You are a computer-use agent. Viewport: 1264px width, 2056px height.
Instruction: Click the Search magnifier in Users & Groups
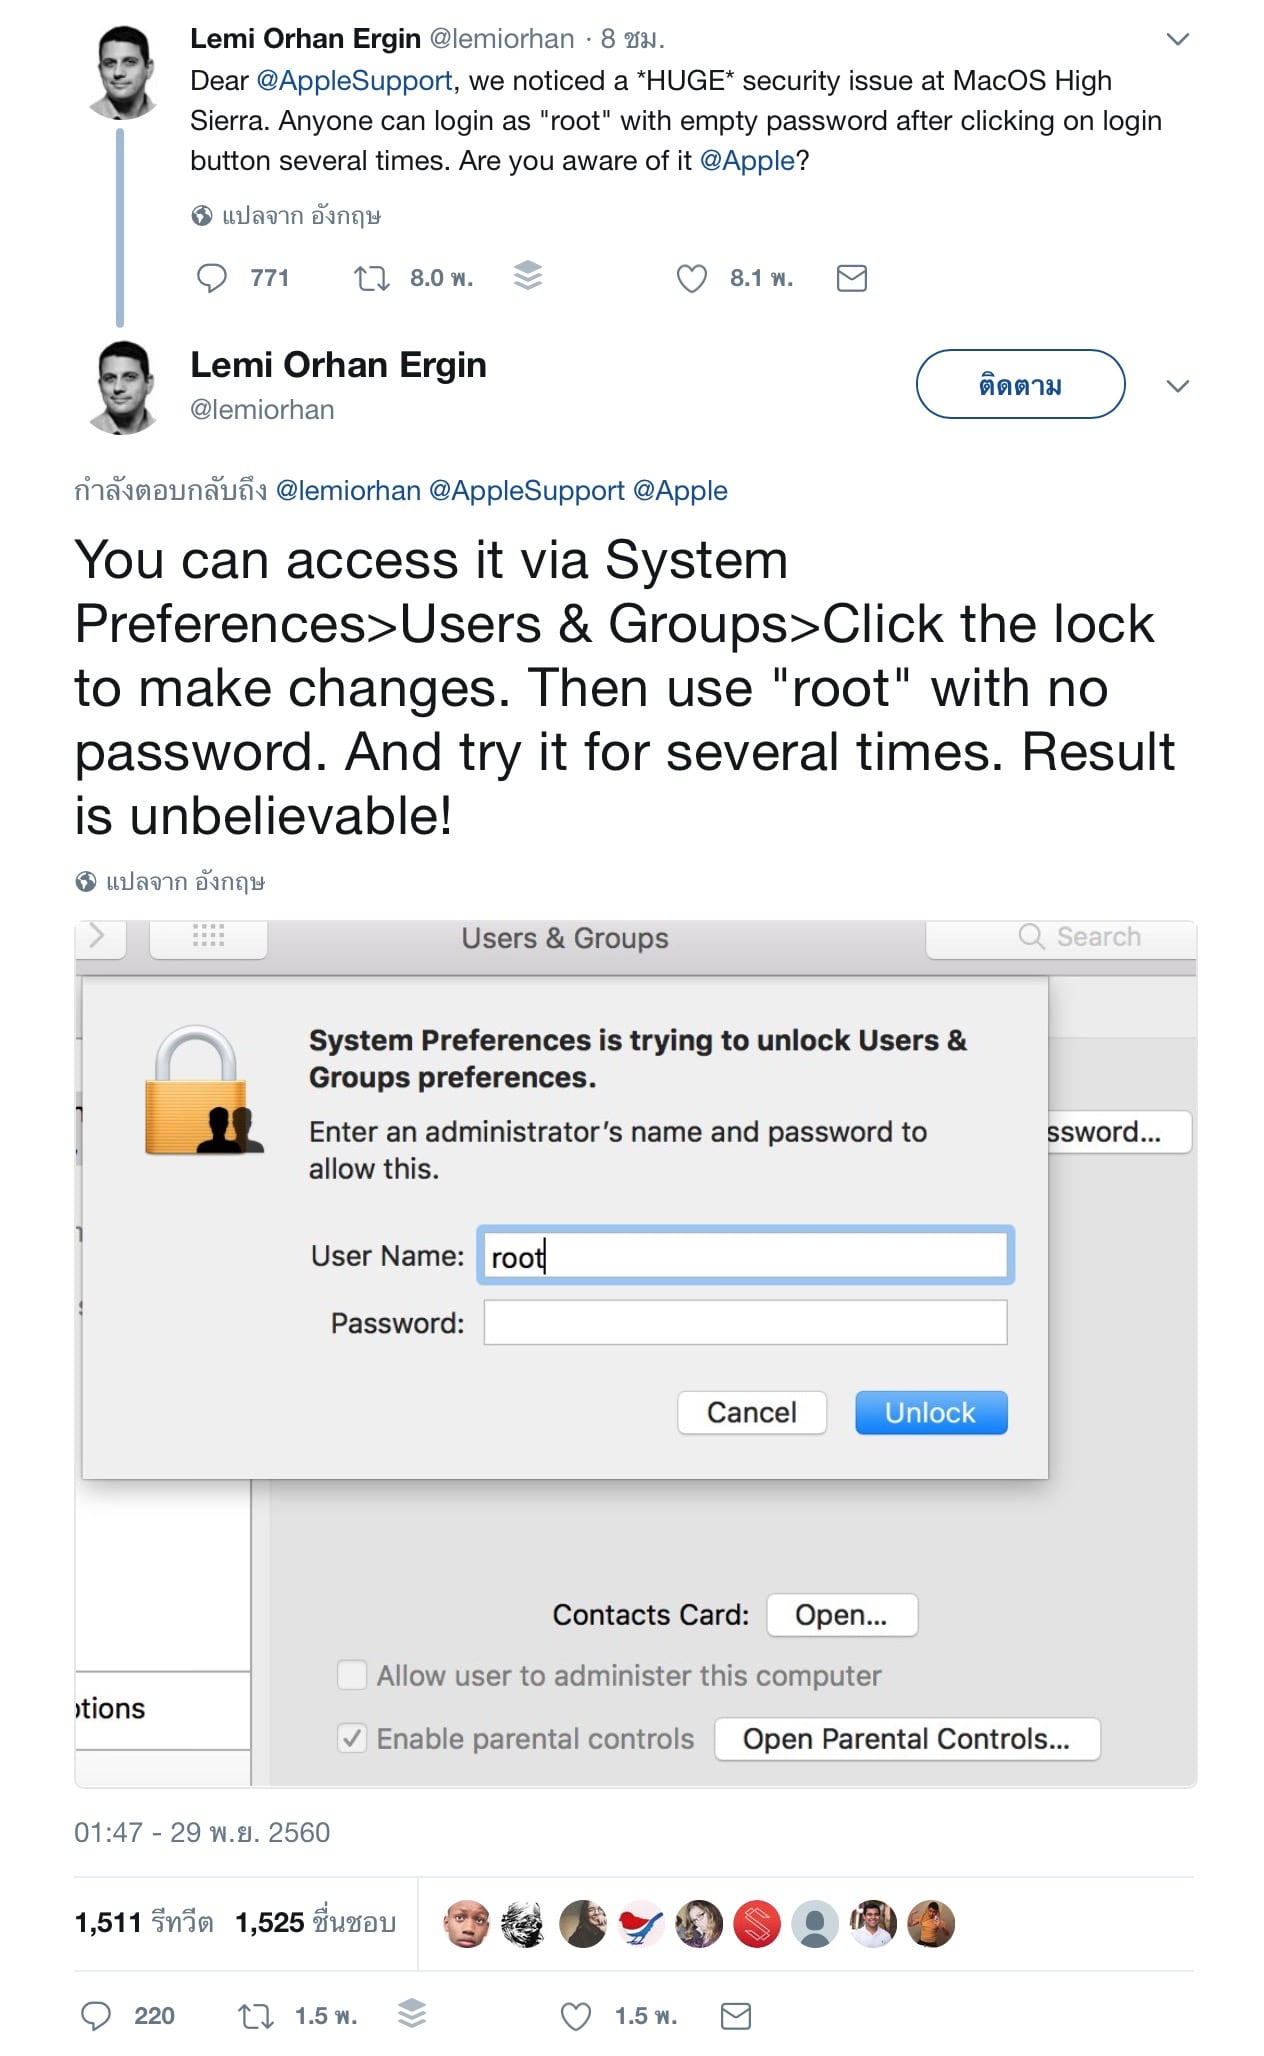[1031, 937]
